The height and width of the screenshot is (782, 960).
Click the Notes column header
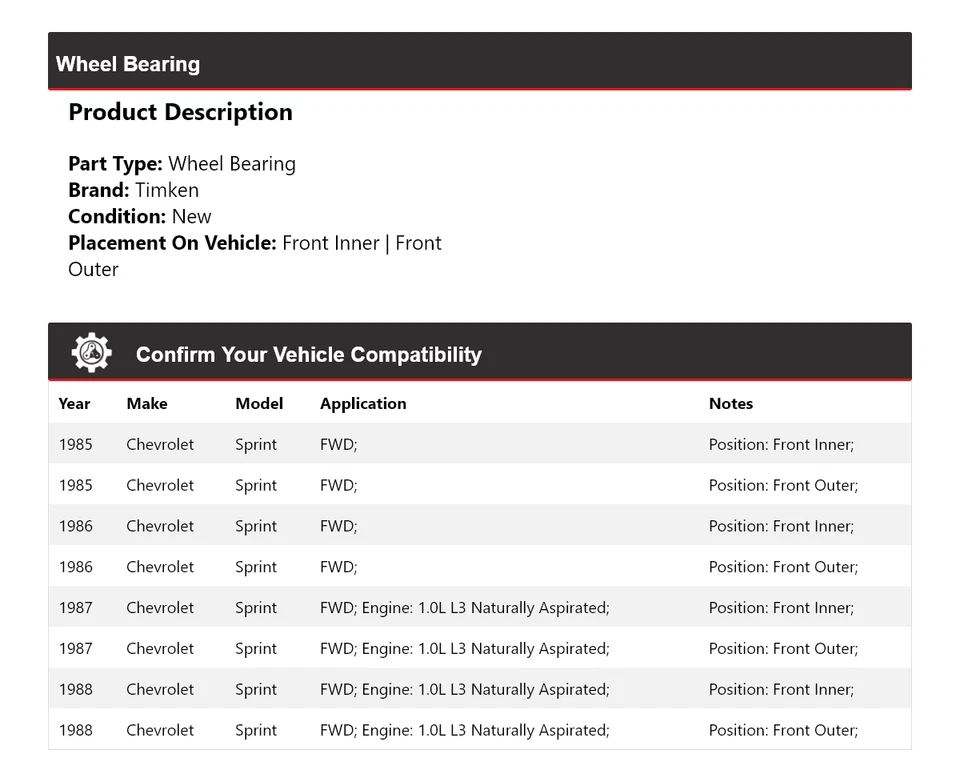731,404
